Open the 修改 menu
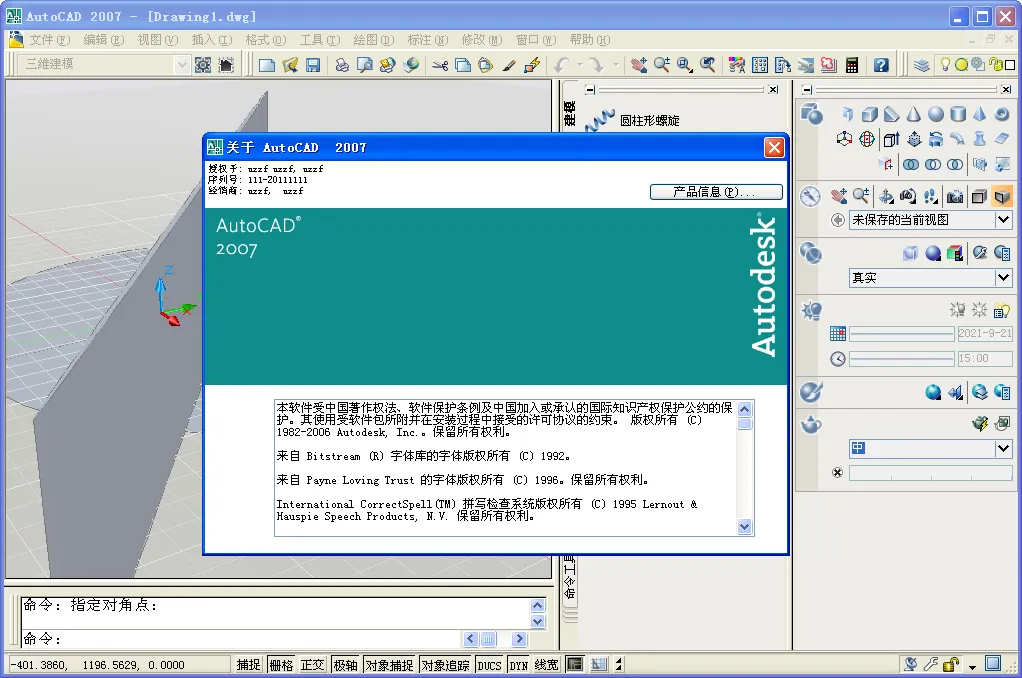 click(x=480, y=40)
